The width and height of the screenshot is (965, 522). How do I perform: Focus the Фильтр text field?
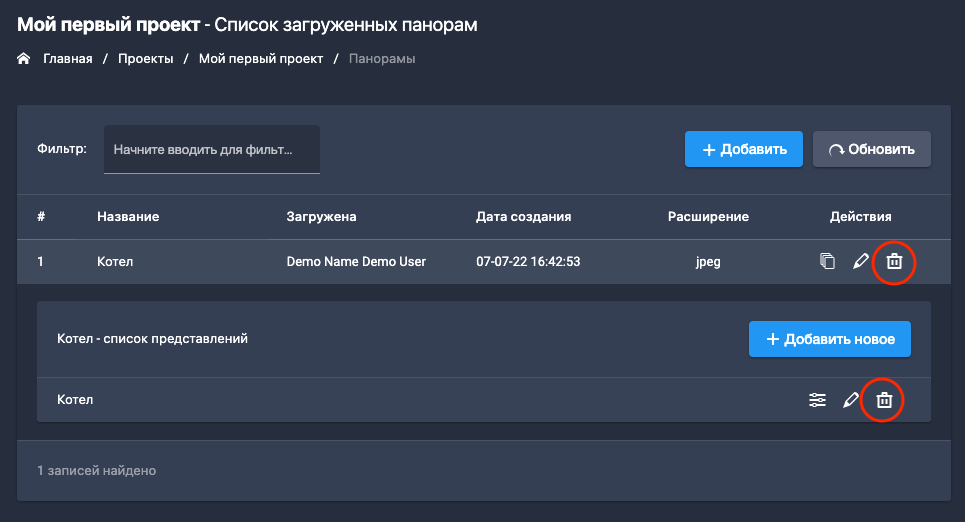[211, 149]
